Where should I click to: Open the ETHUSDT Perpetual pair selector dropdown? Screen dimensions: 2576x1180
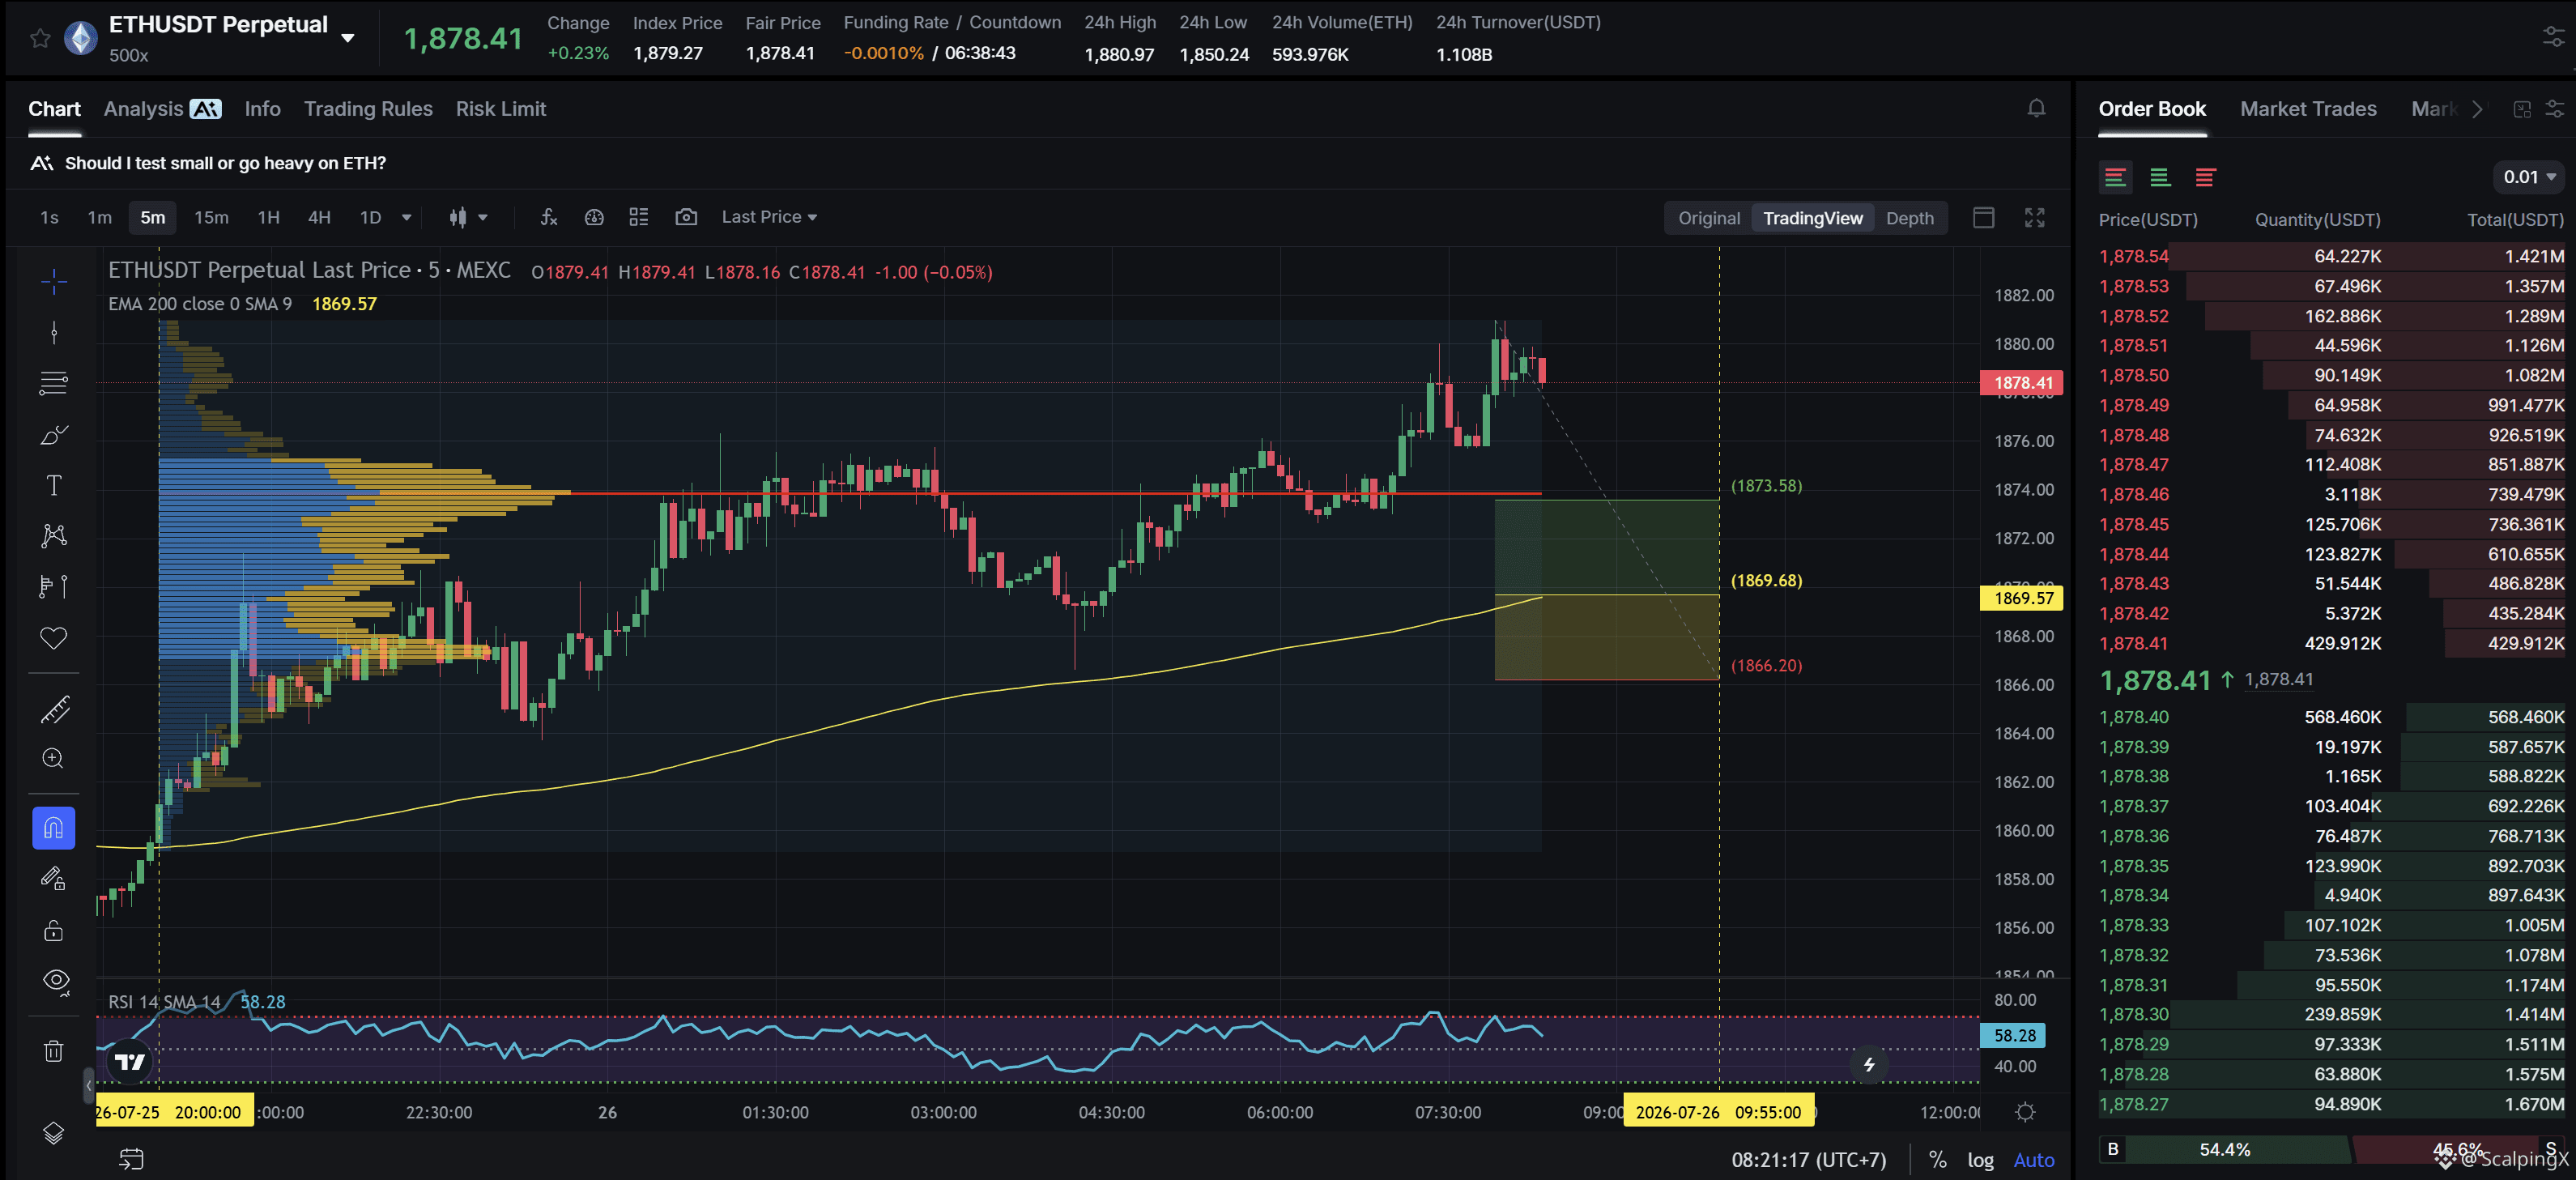[348, 38]
